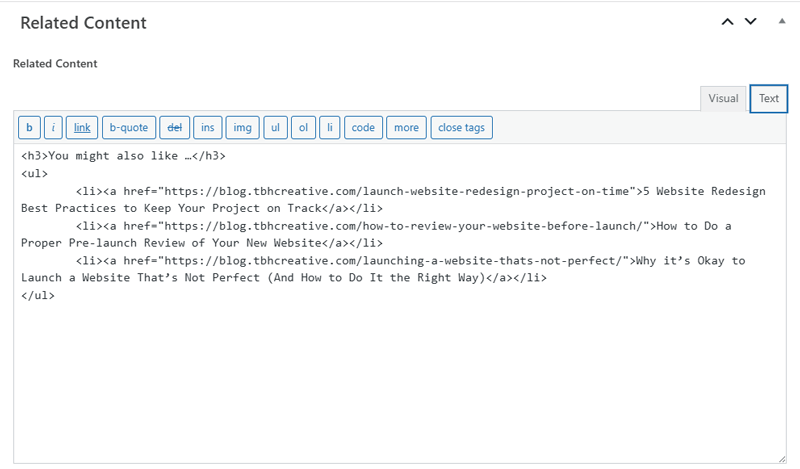800x469 pixels.
Task: Click the 'ol' ordered list button
Action: 303,128
